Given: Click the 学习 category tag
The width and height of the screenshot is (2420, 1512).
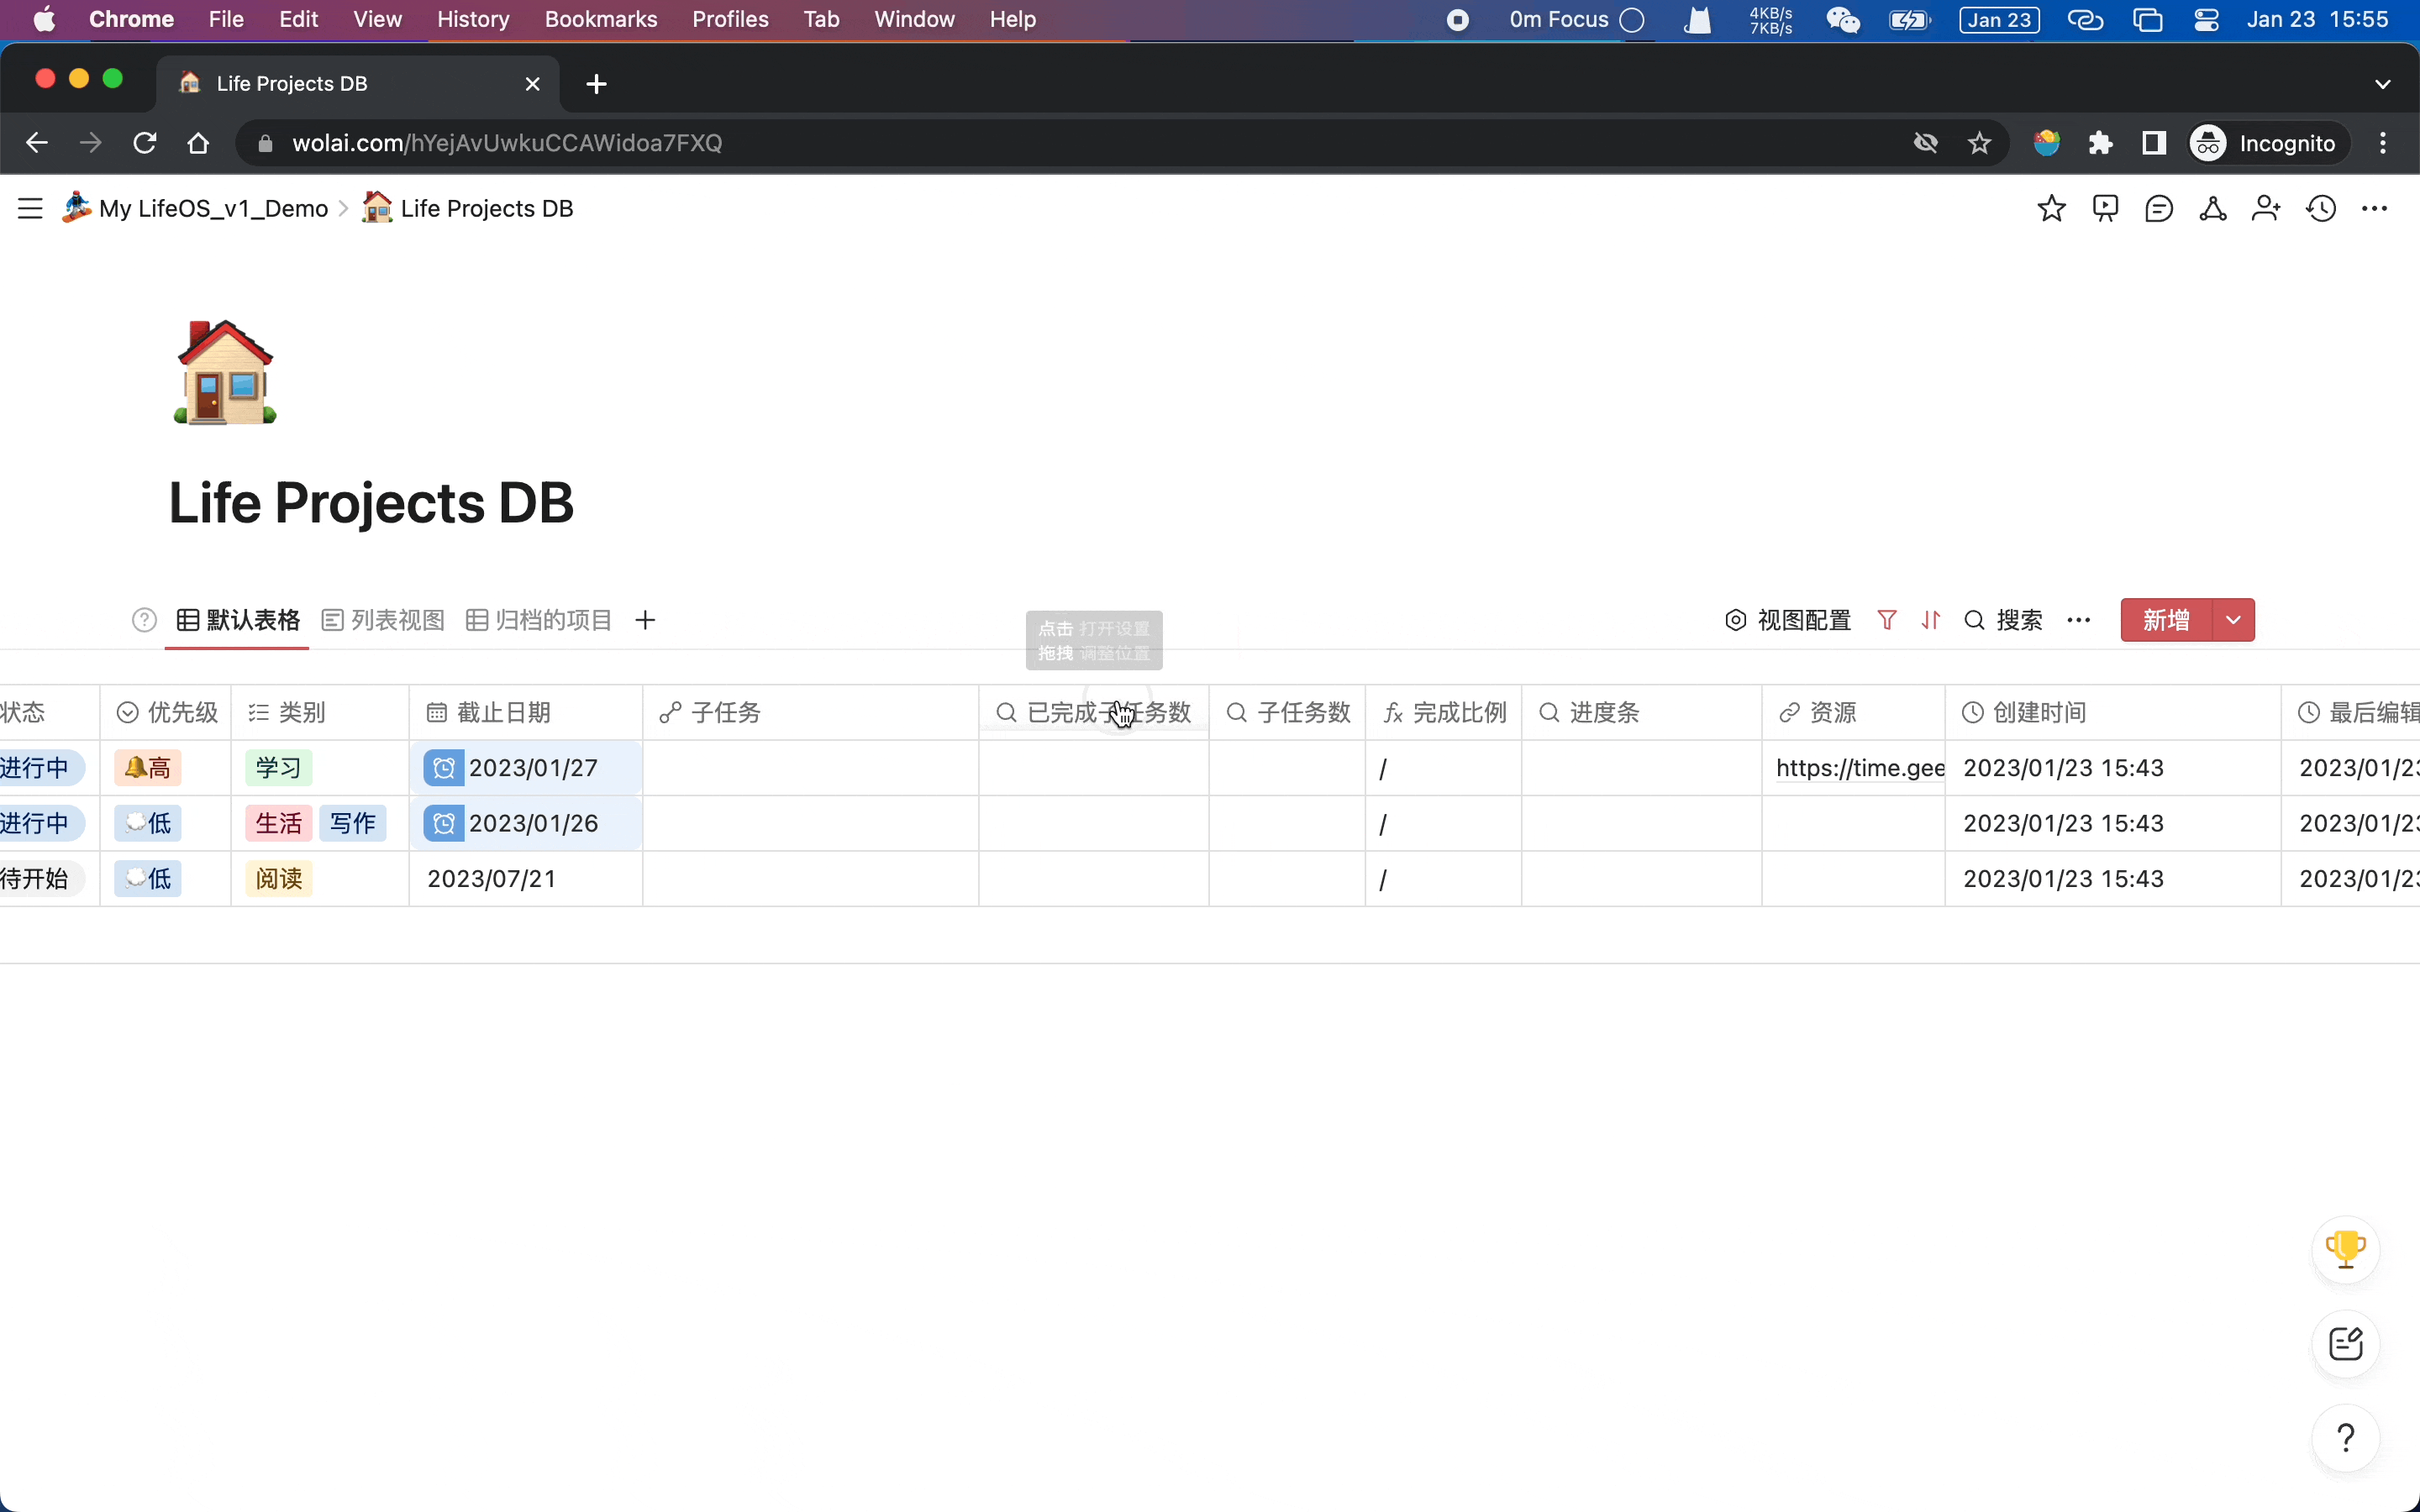Looking at the screenshot, I should pyautogui.click(x=278, y=768).
